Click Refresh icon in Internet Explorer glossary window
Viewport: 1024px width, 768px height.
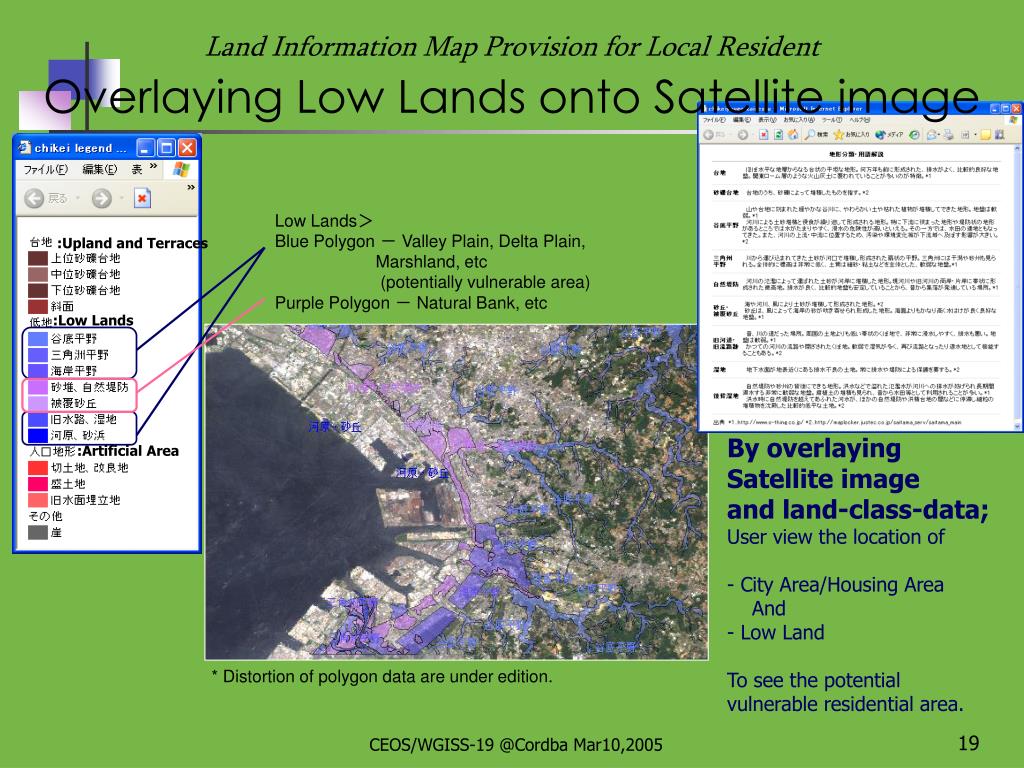point(778,135)
